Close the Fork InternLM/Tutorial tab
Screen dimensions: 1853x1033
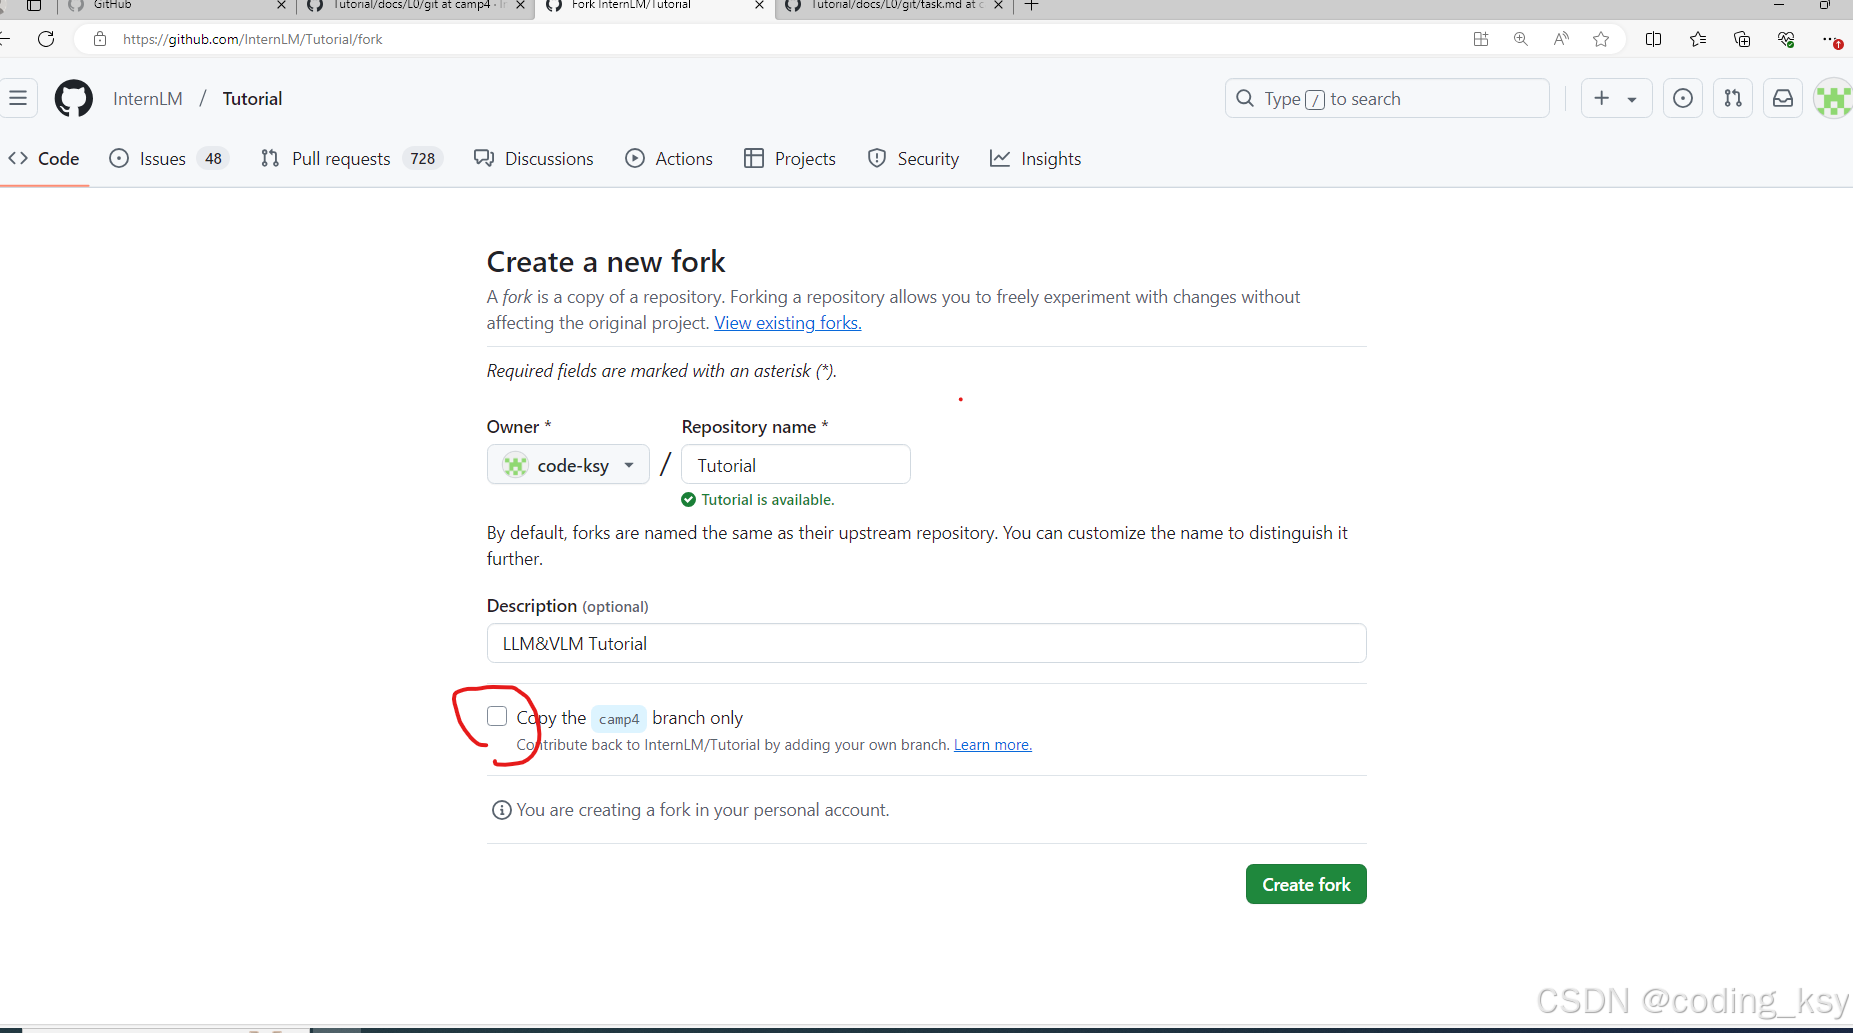point(759,5)
